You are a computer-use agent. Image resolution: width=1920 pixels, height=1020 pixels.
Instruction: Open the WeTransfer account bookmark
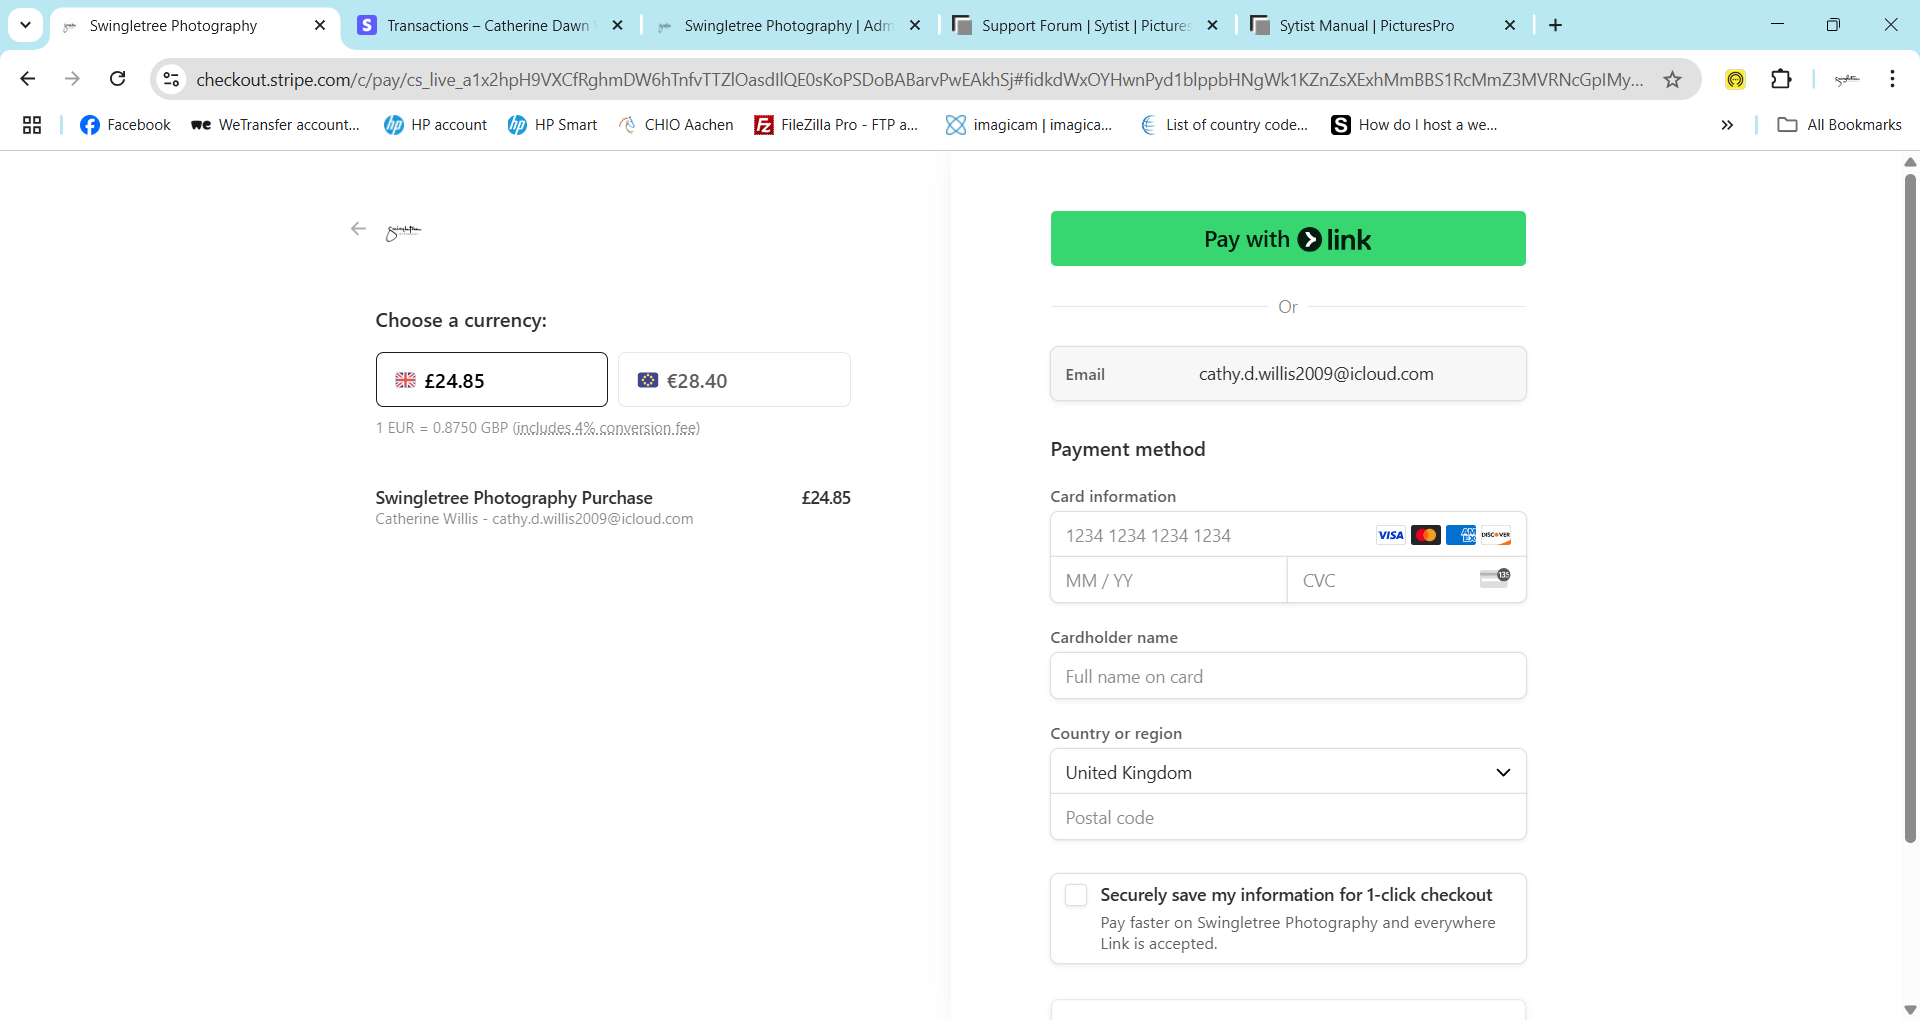275,125
